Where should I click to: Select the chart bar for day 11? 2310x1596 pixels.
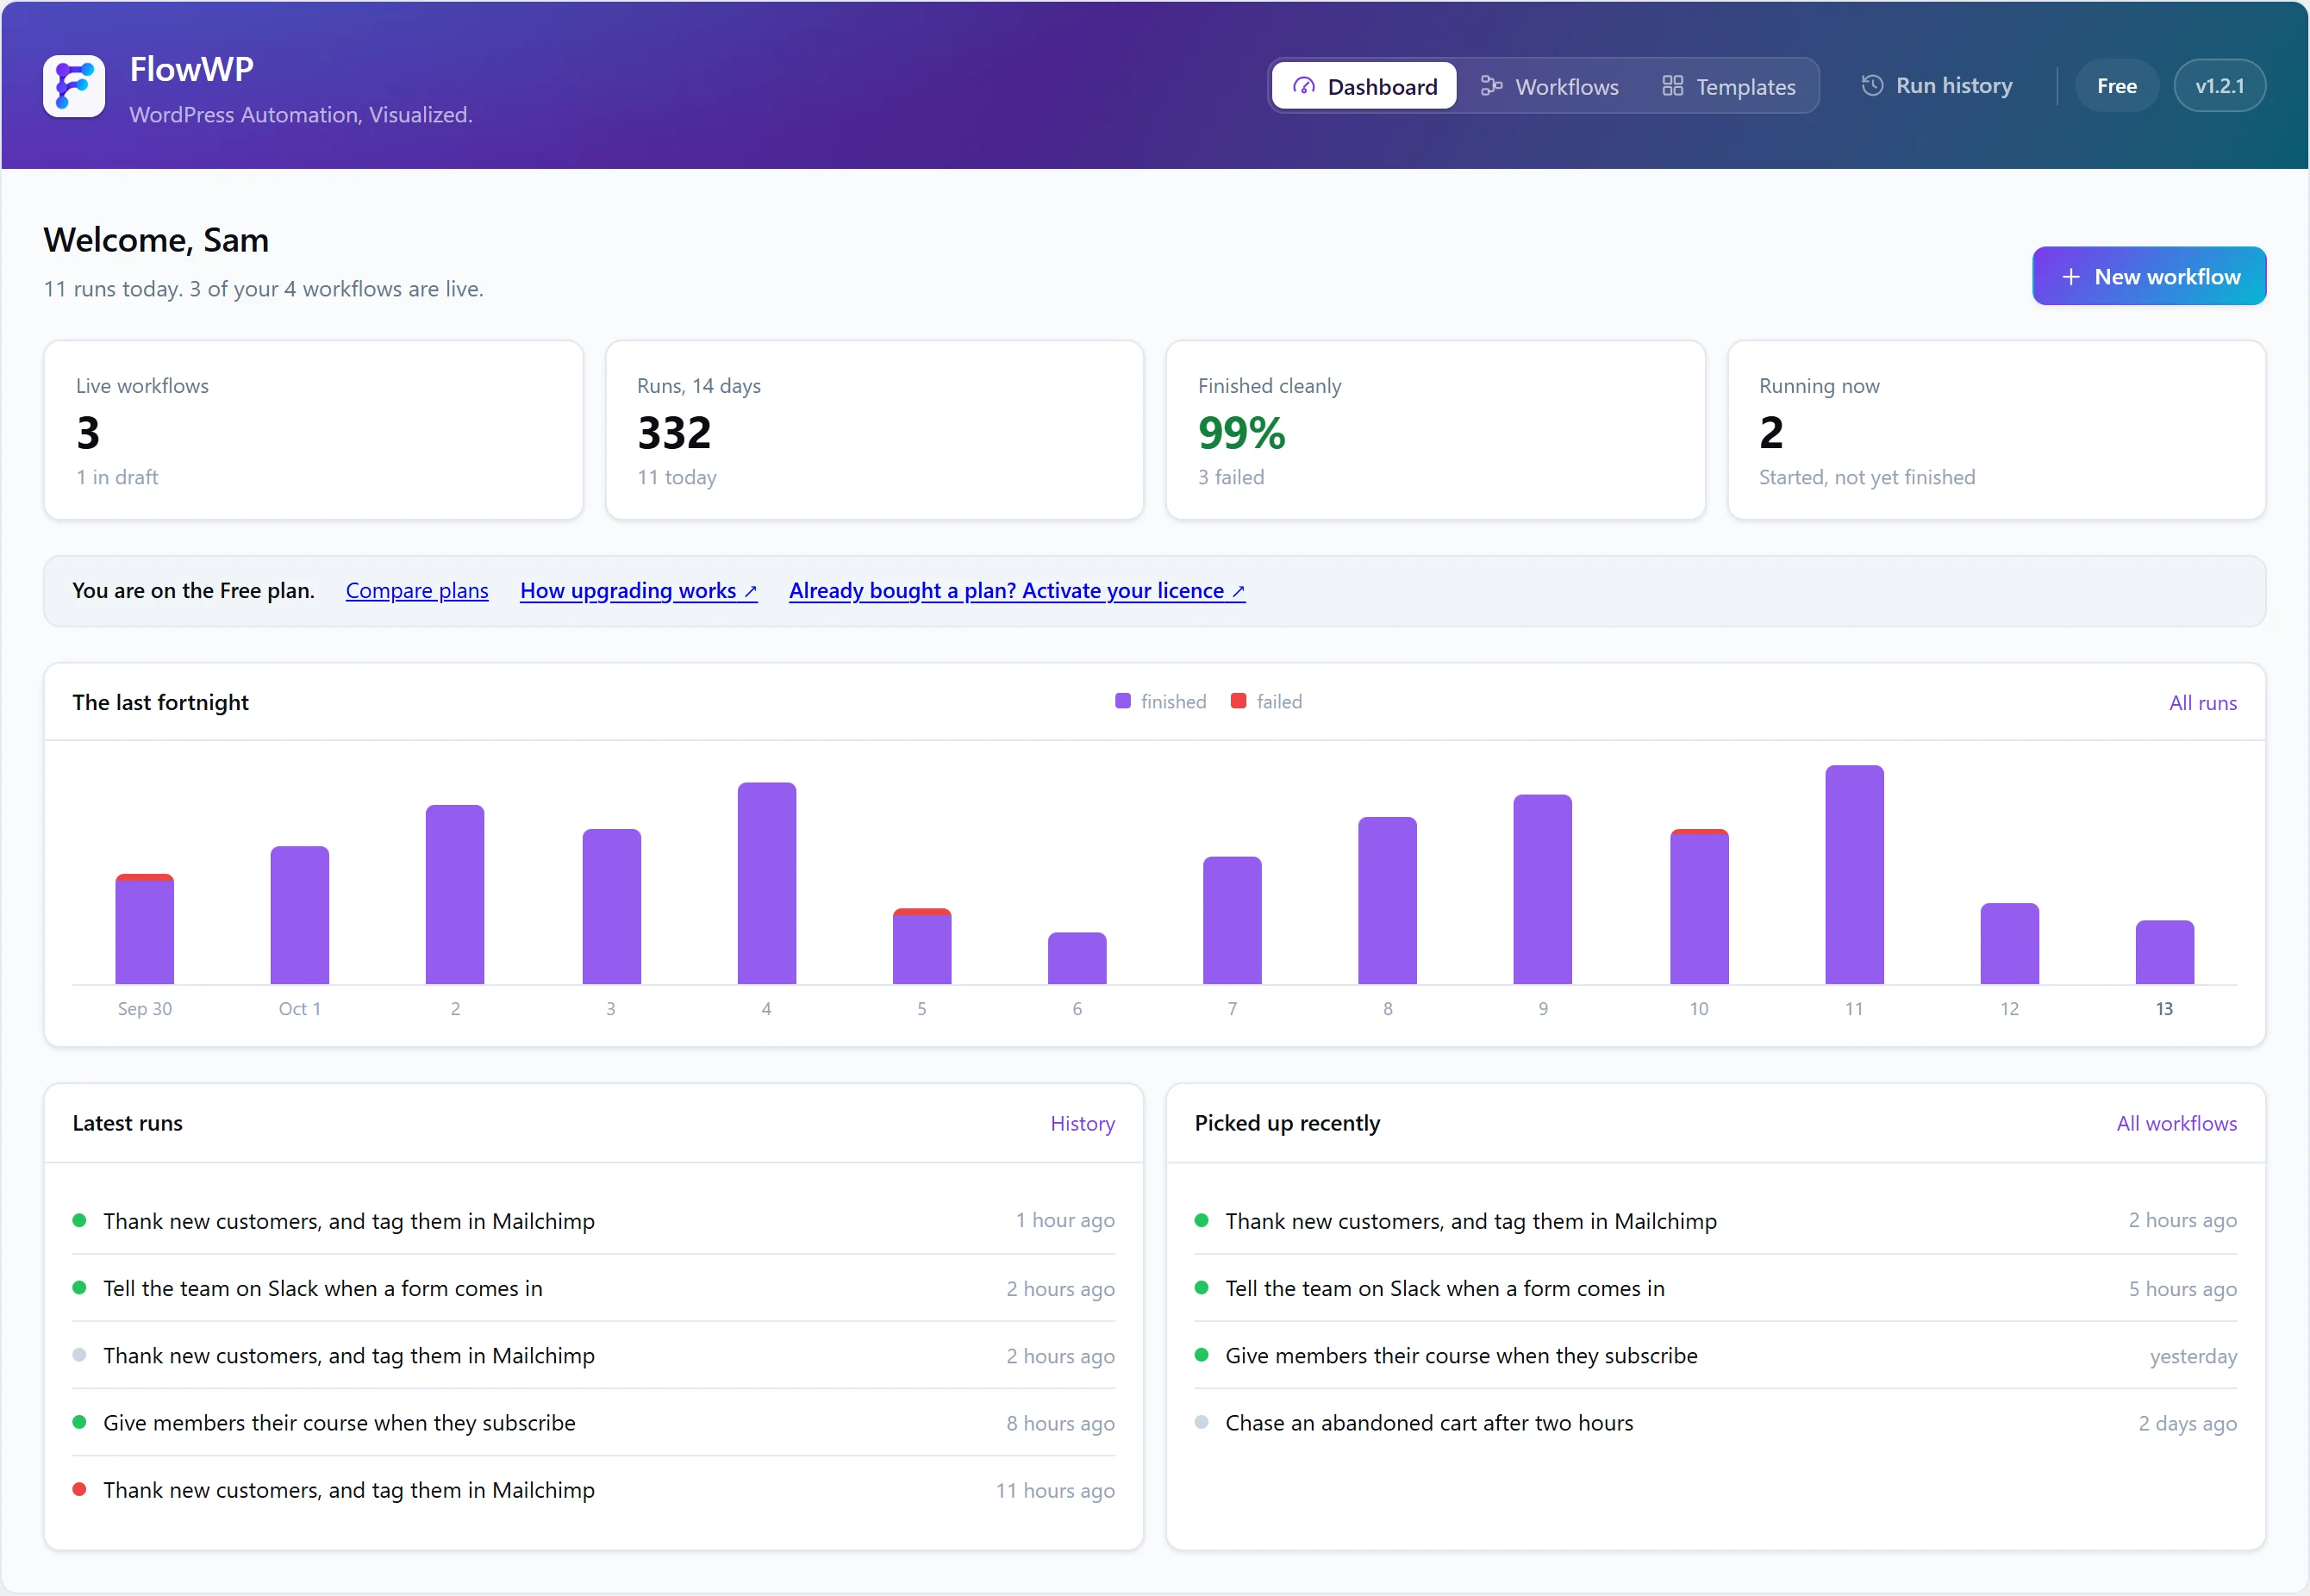(1854, 875)
